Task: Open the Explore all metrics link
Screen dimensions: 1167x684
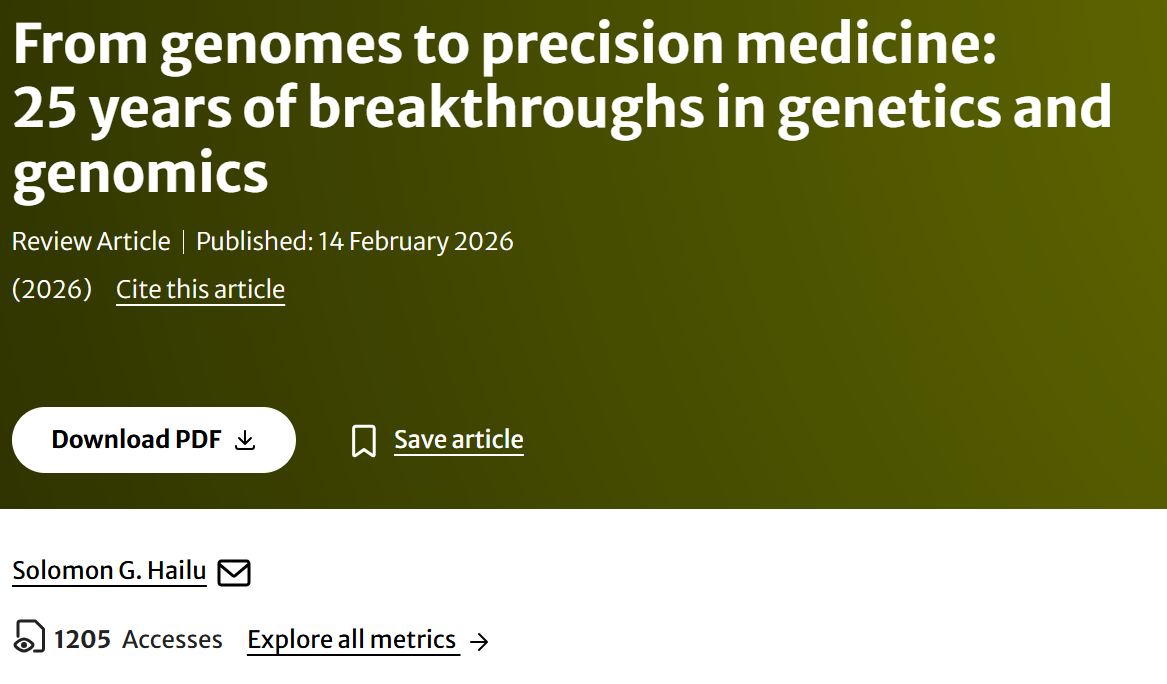Action: 351,639
